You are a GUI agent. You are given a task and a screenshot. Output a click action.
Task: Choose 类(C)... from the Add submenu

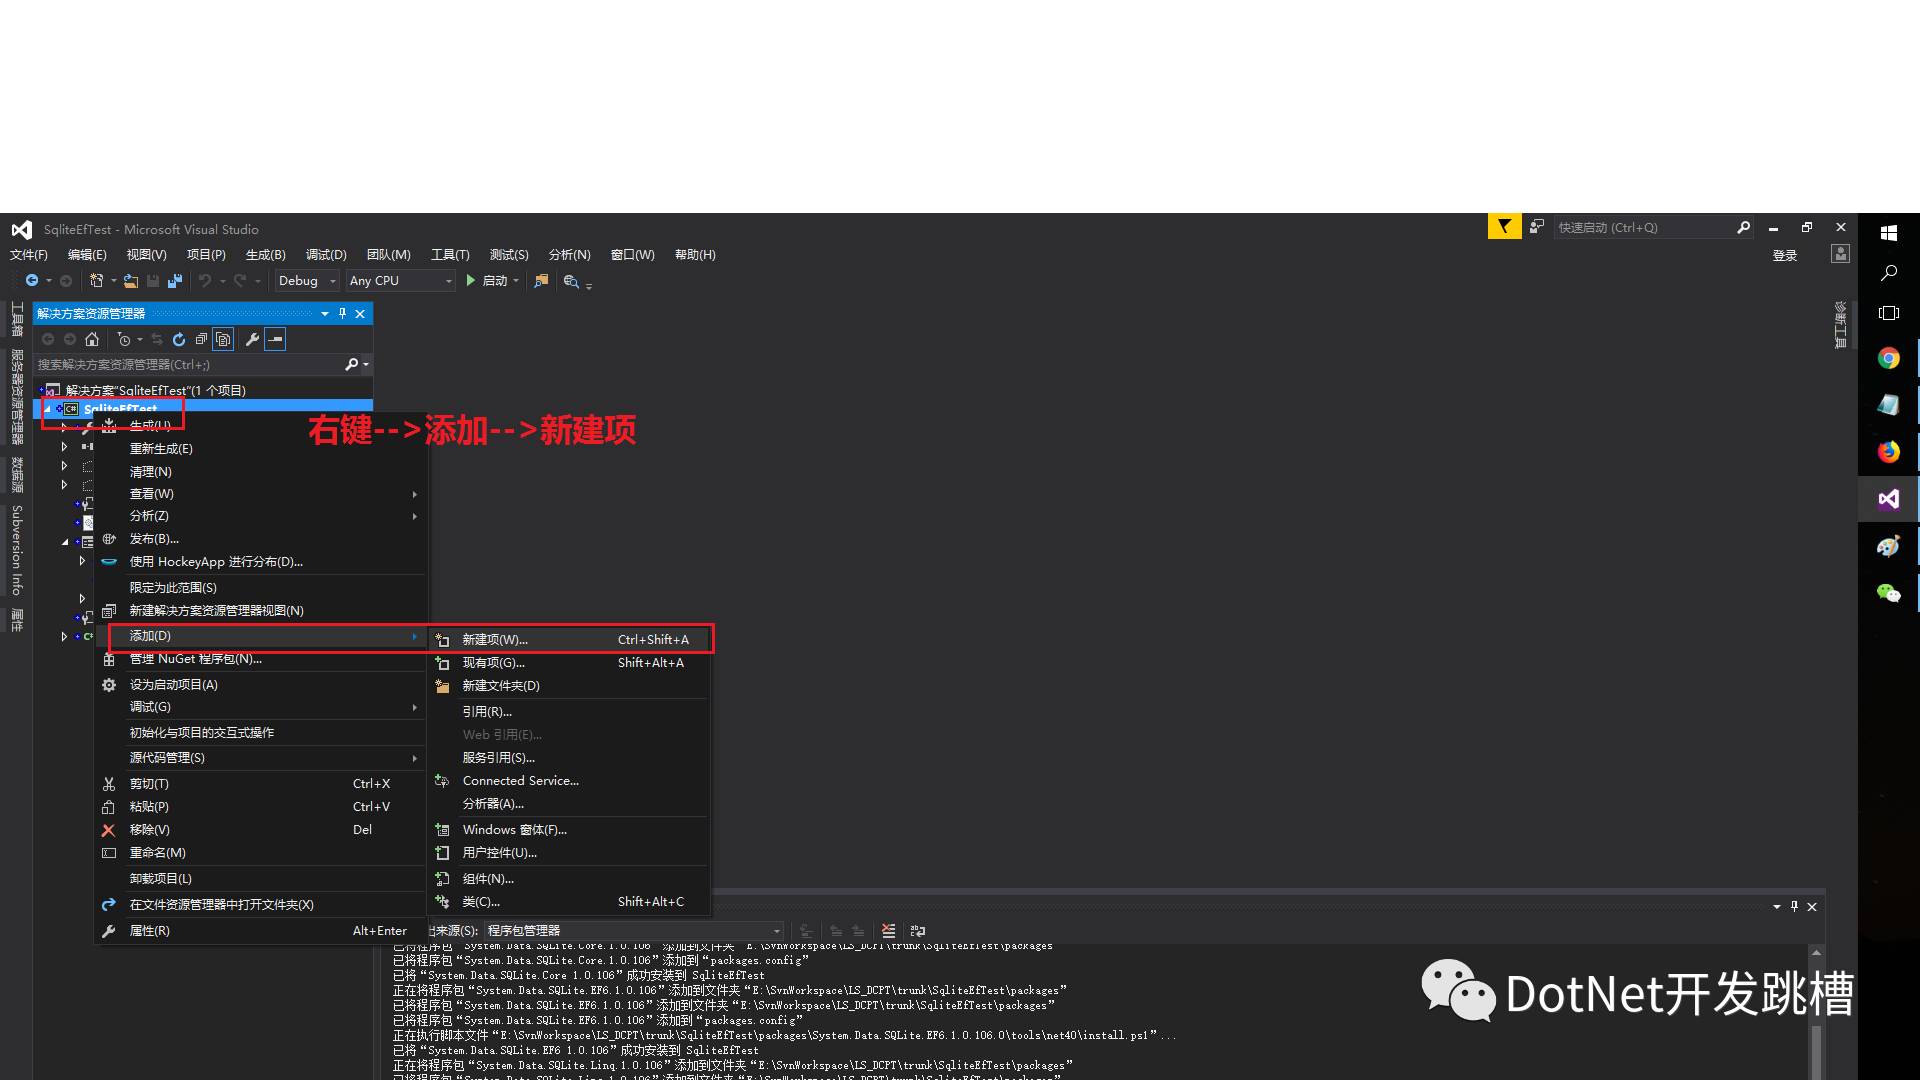pos(570,902)
